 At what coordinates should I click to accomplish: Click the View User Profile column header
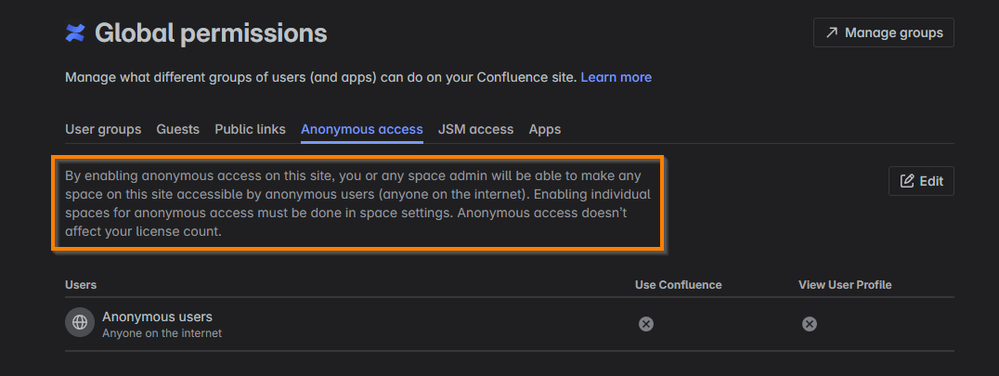845,285
